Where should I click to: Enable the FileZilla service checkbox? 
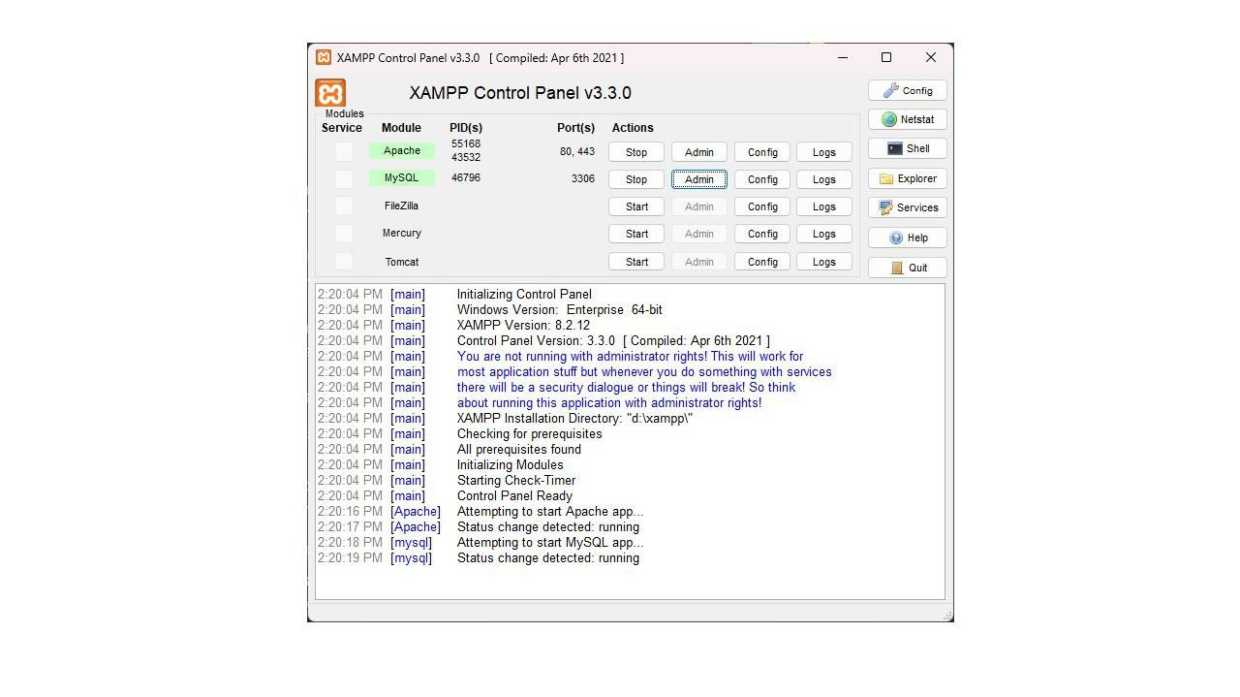(x=343, y=206)
